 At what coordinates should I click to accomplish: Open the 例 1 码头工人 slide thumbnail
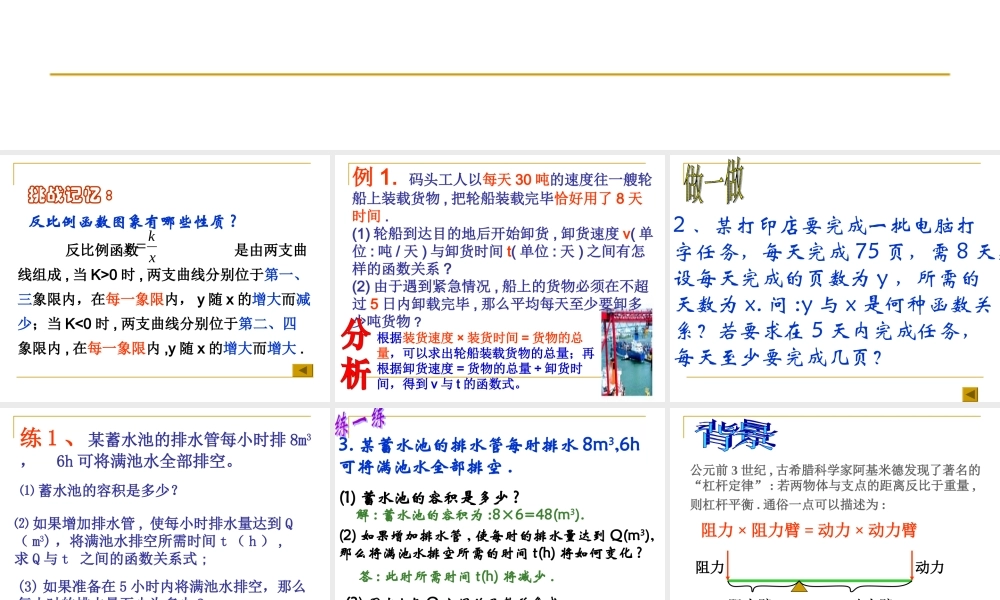500,279
